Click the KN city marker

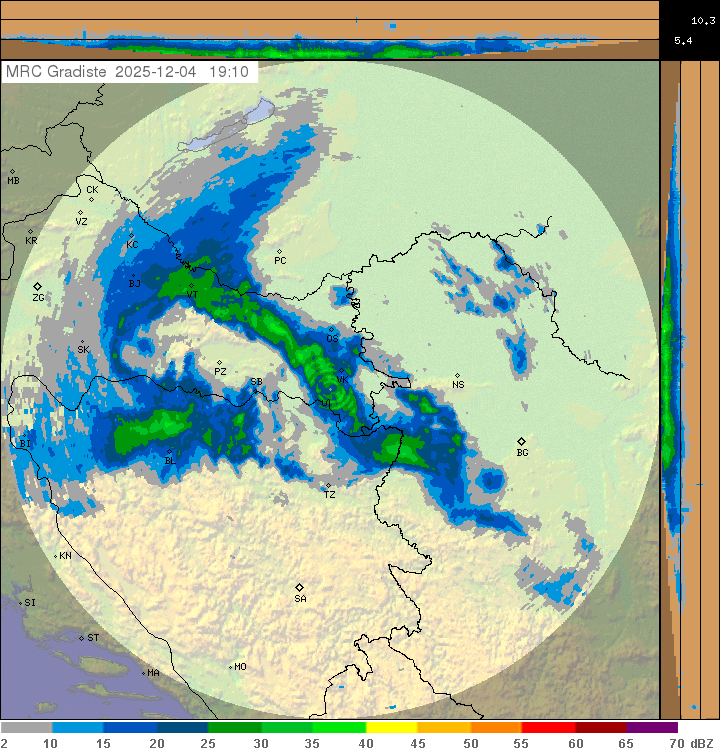(x=55, y=556)
